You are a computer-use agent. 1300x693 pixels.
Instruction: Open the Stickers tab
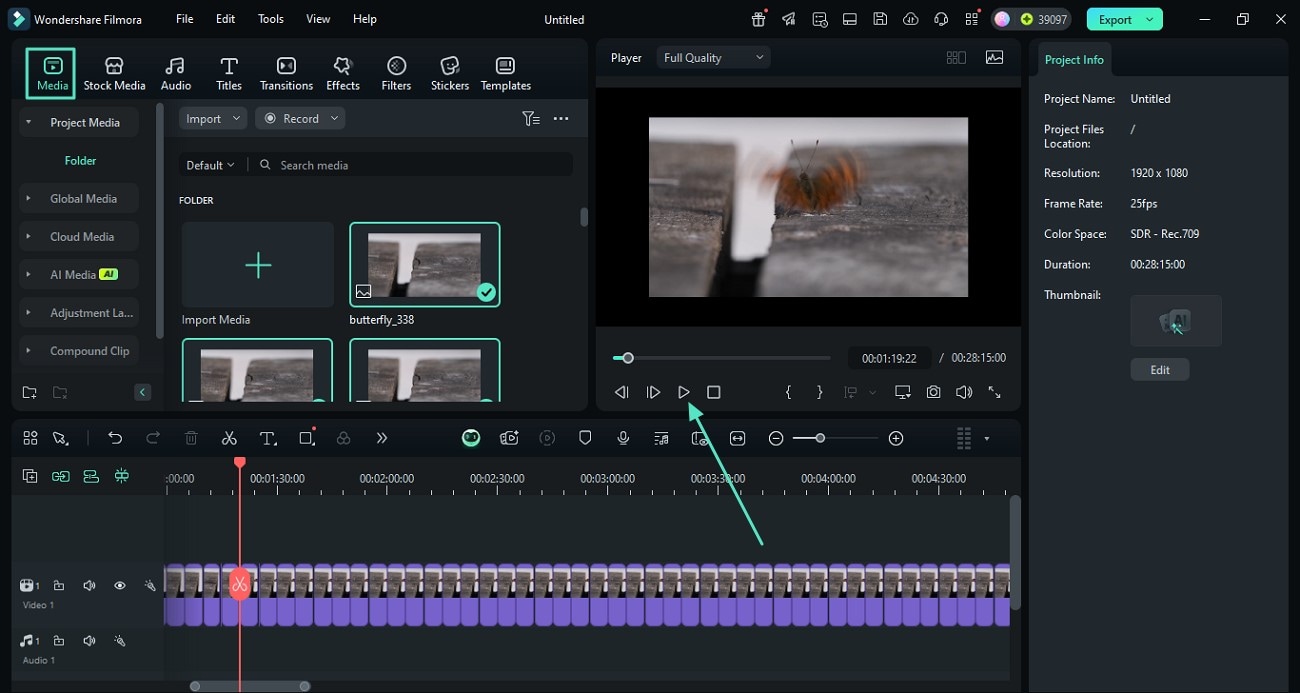[x=450, y=73]
